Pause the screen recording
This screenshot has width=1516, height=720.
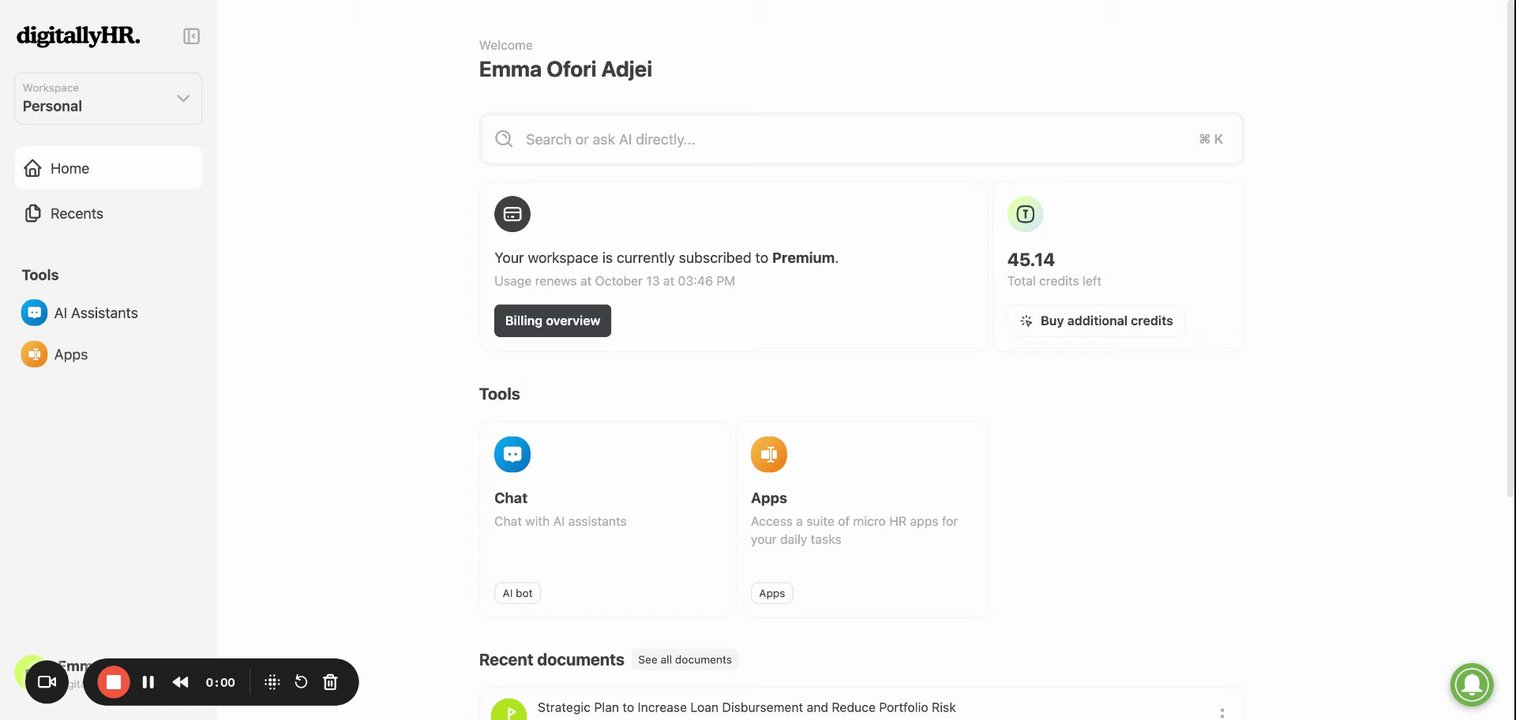click(148, 682)
